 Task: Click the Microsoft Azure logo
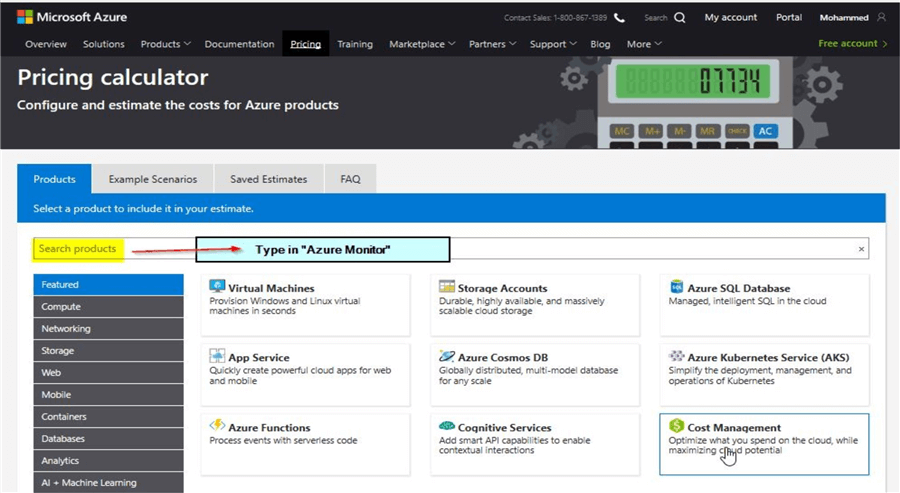pyautogui.click(x=72, y=17)
